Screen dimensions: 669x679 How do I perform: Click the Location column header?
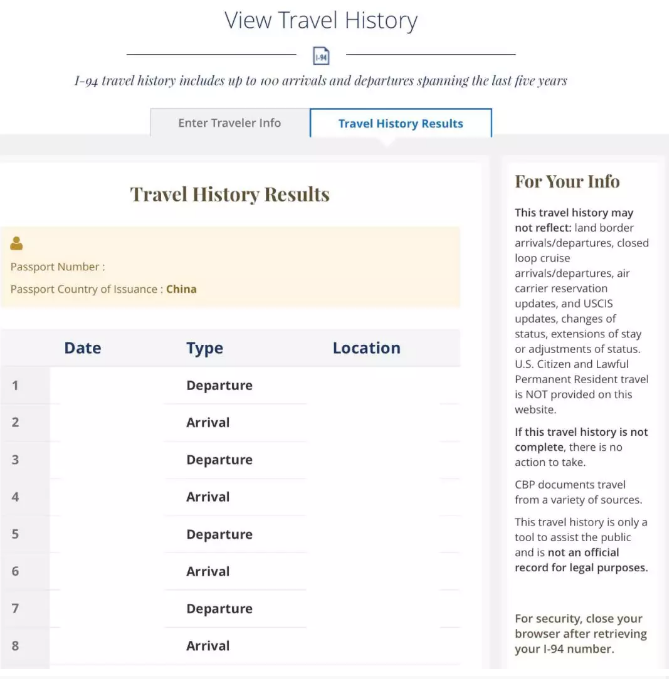[366, 348]
